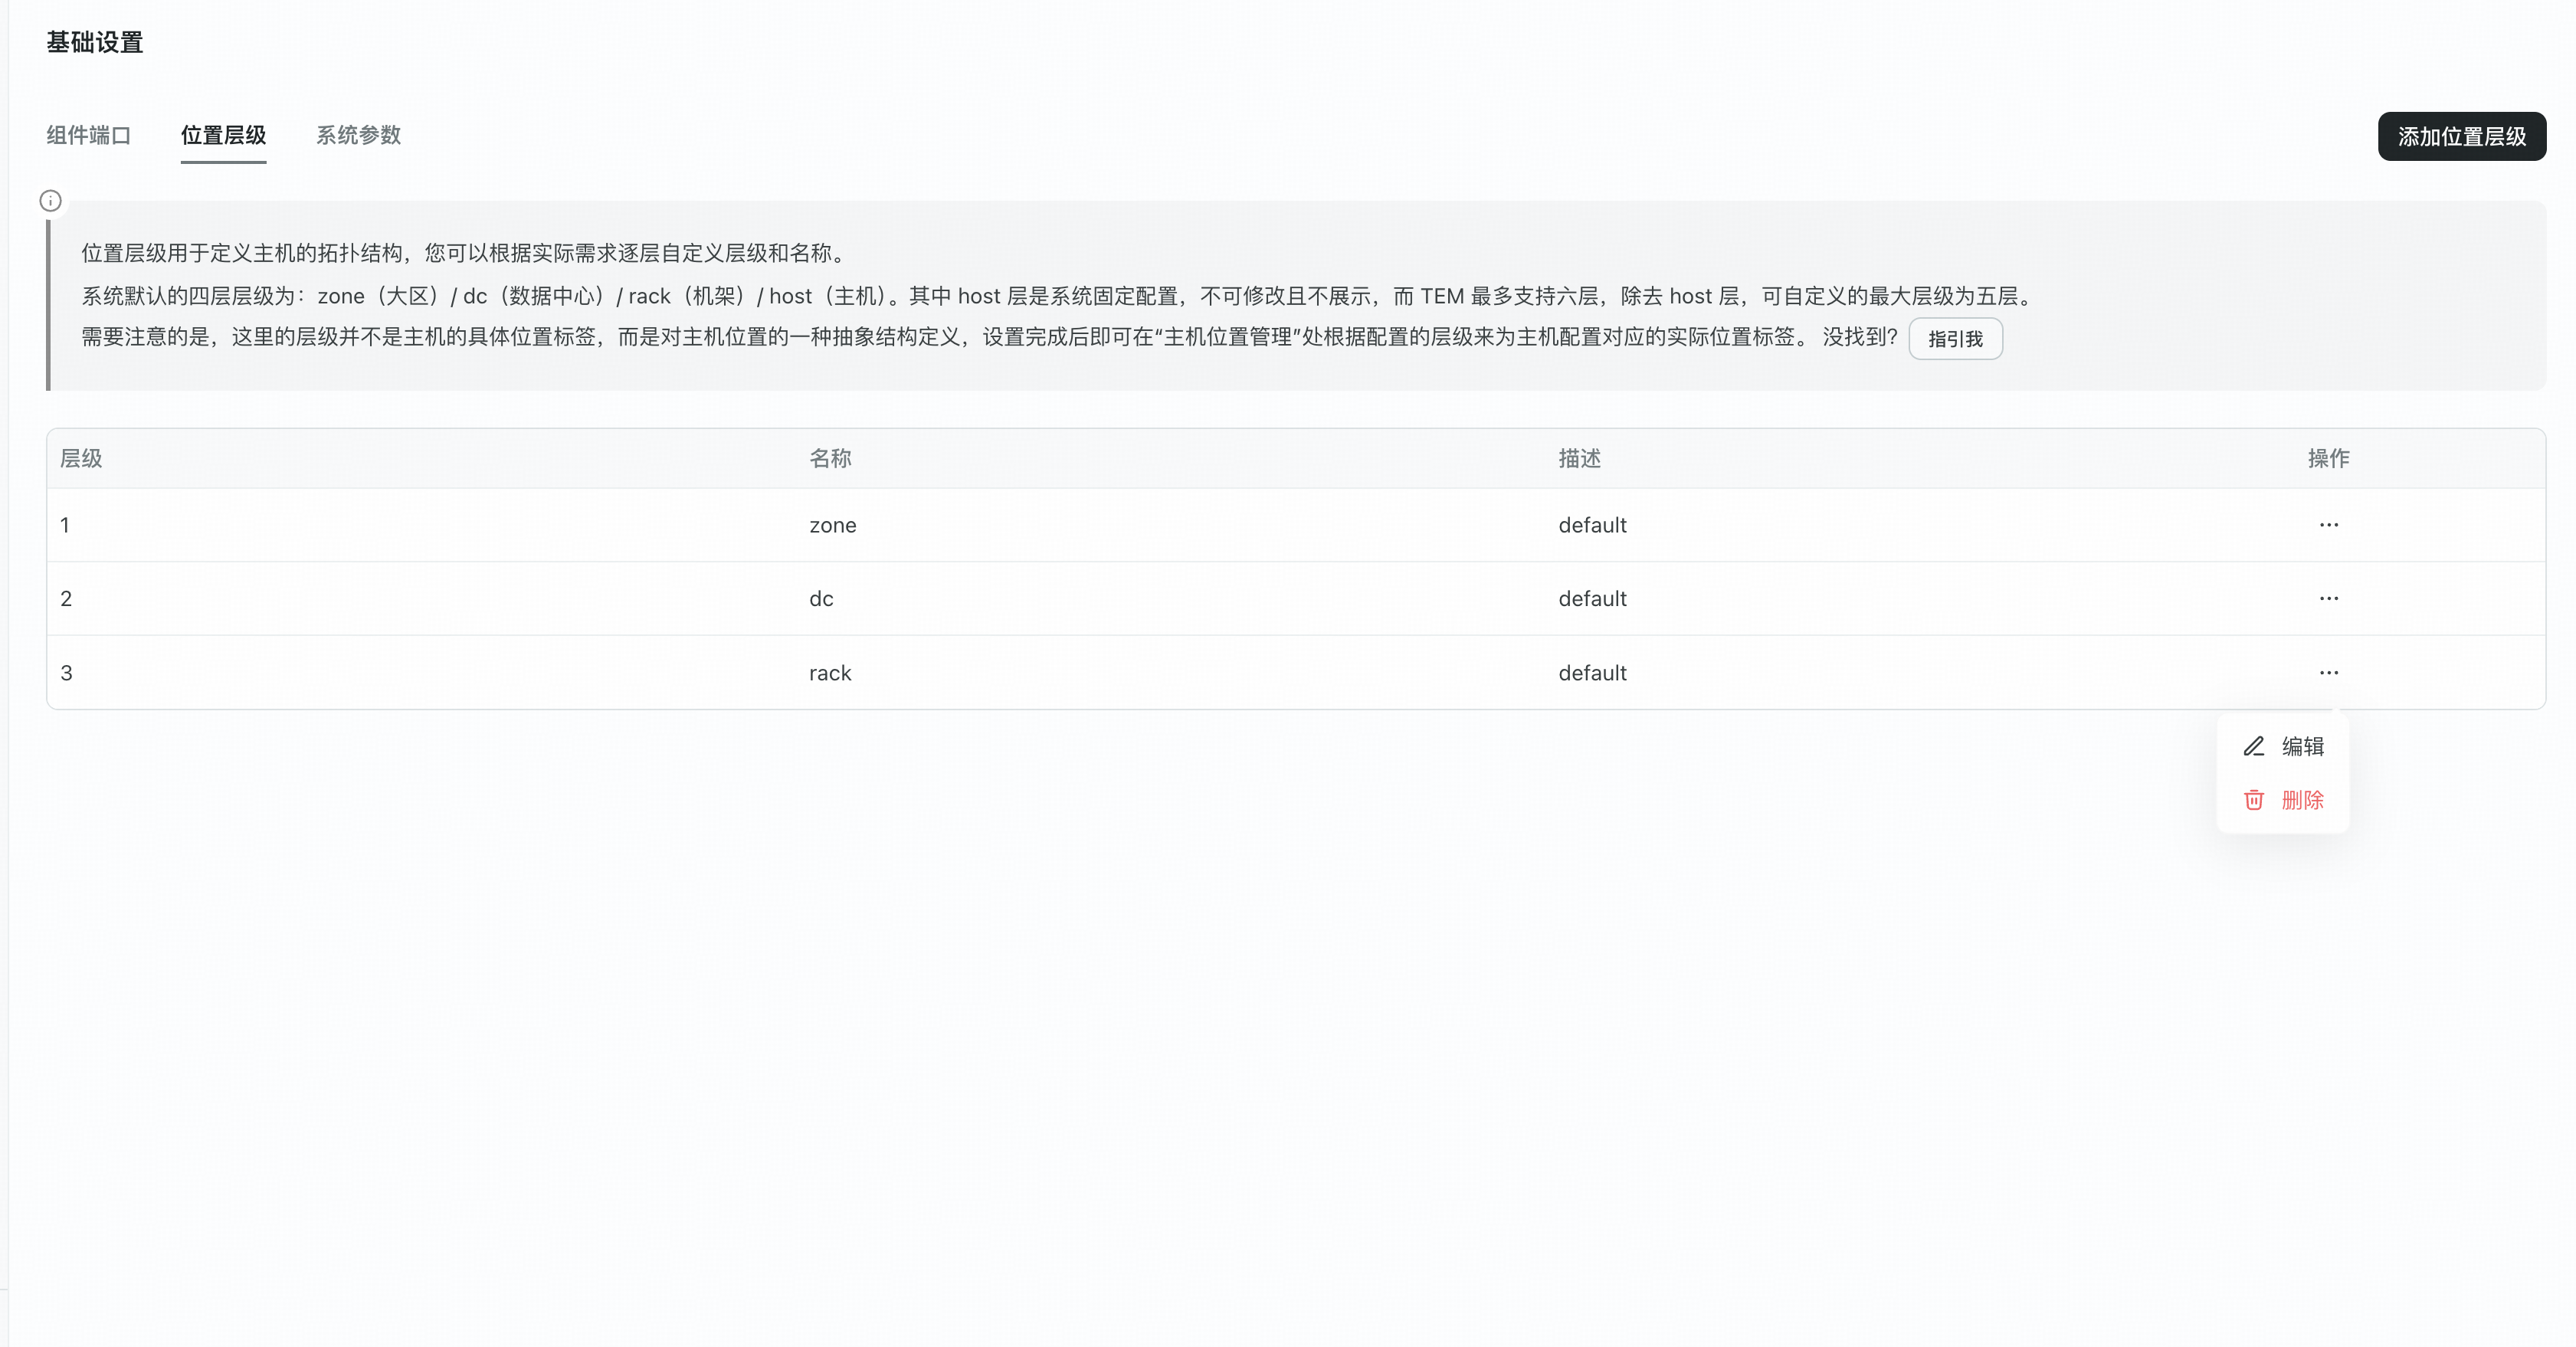Click level number 2 cell
The height and width of the screenshot is (1347, 2576).
pos(66,599)
